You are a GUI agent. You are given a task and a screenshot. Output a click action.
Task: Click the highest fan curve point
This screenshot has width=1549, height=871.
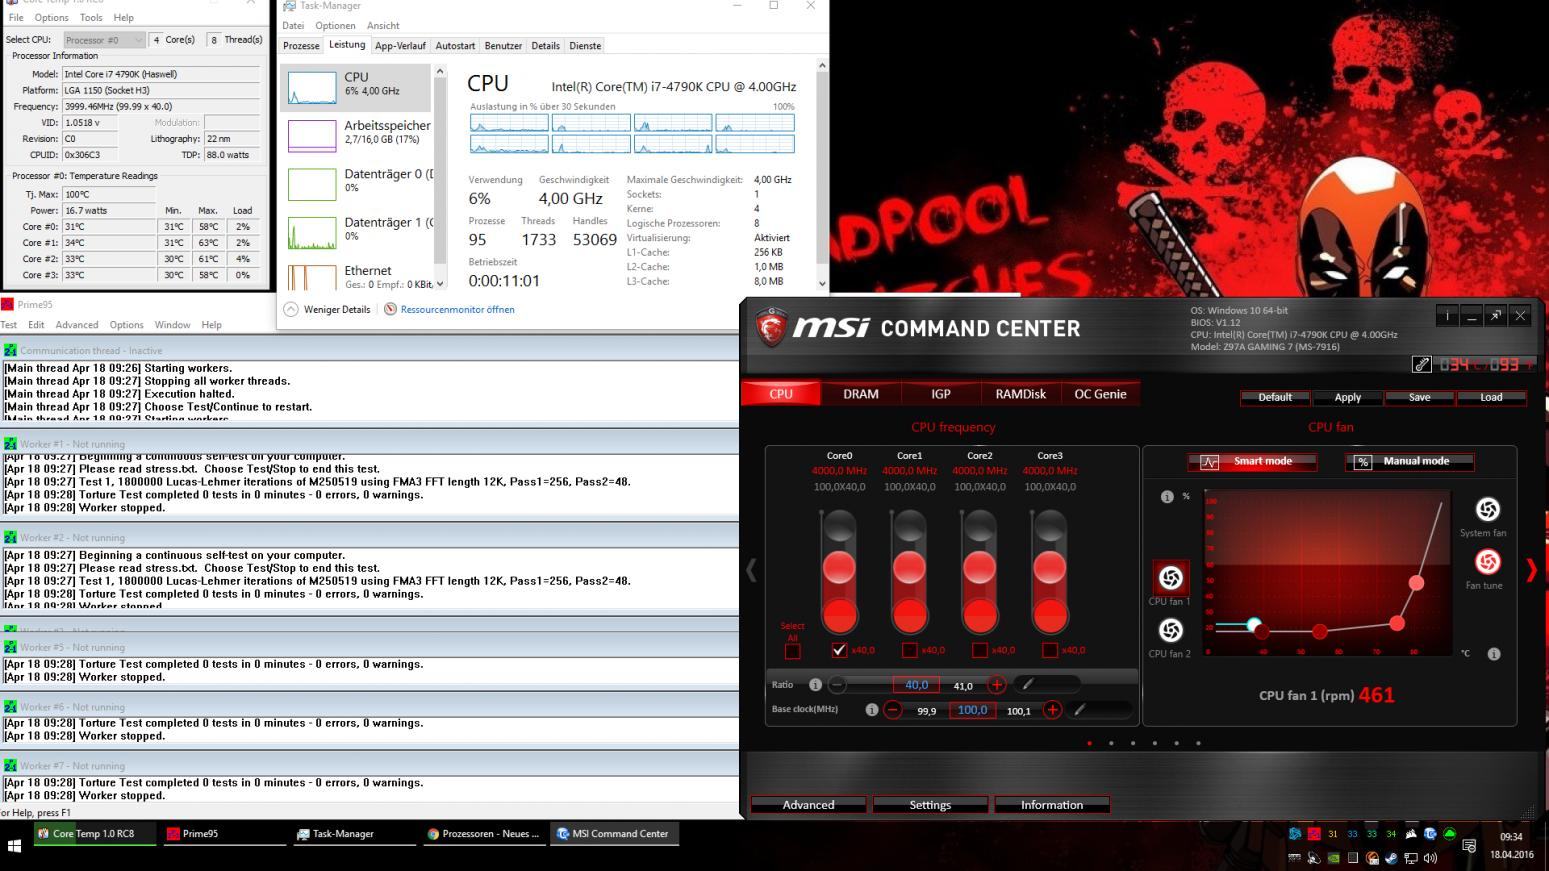(x=1416, y=583)
